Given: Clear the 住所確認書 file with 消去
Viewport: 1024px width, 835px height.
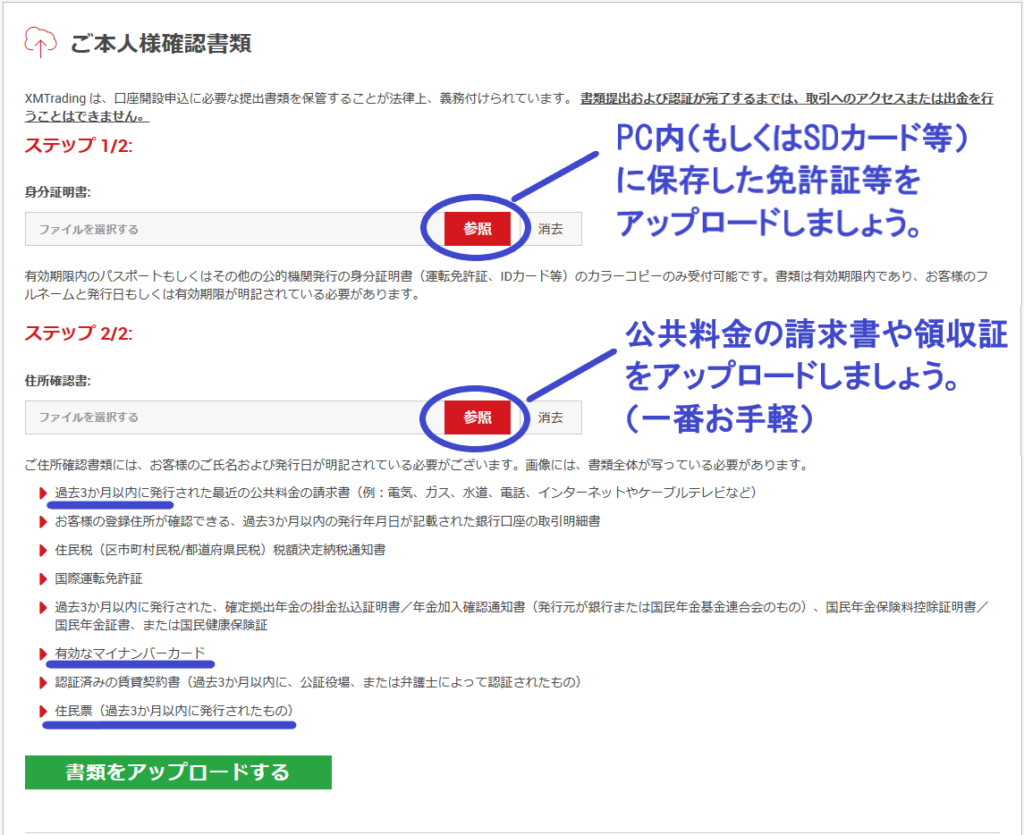Looking at the screenshot, I should (550, 417).
